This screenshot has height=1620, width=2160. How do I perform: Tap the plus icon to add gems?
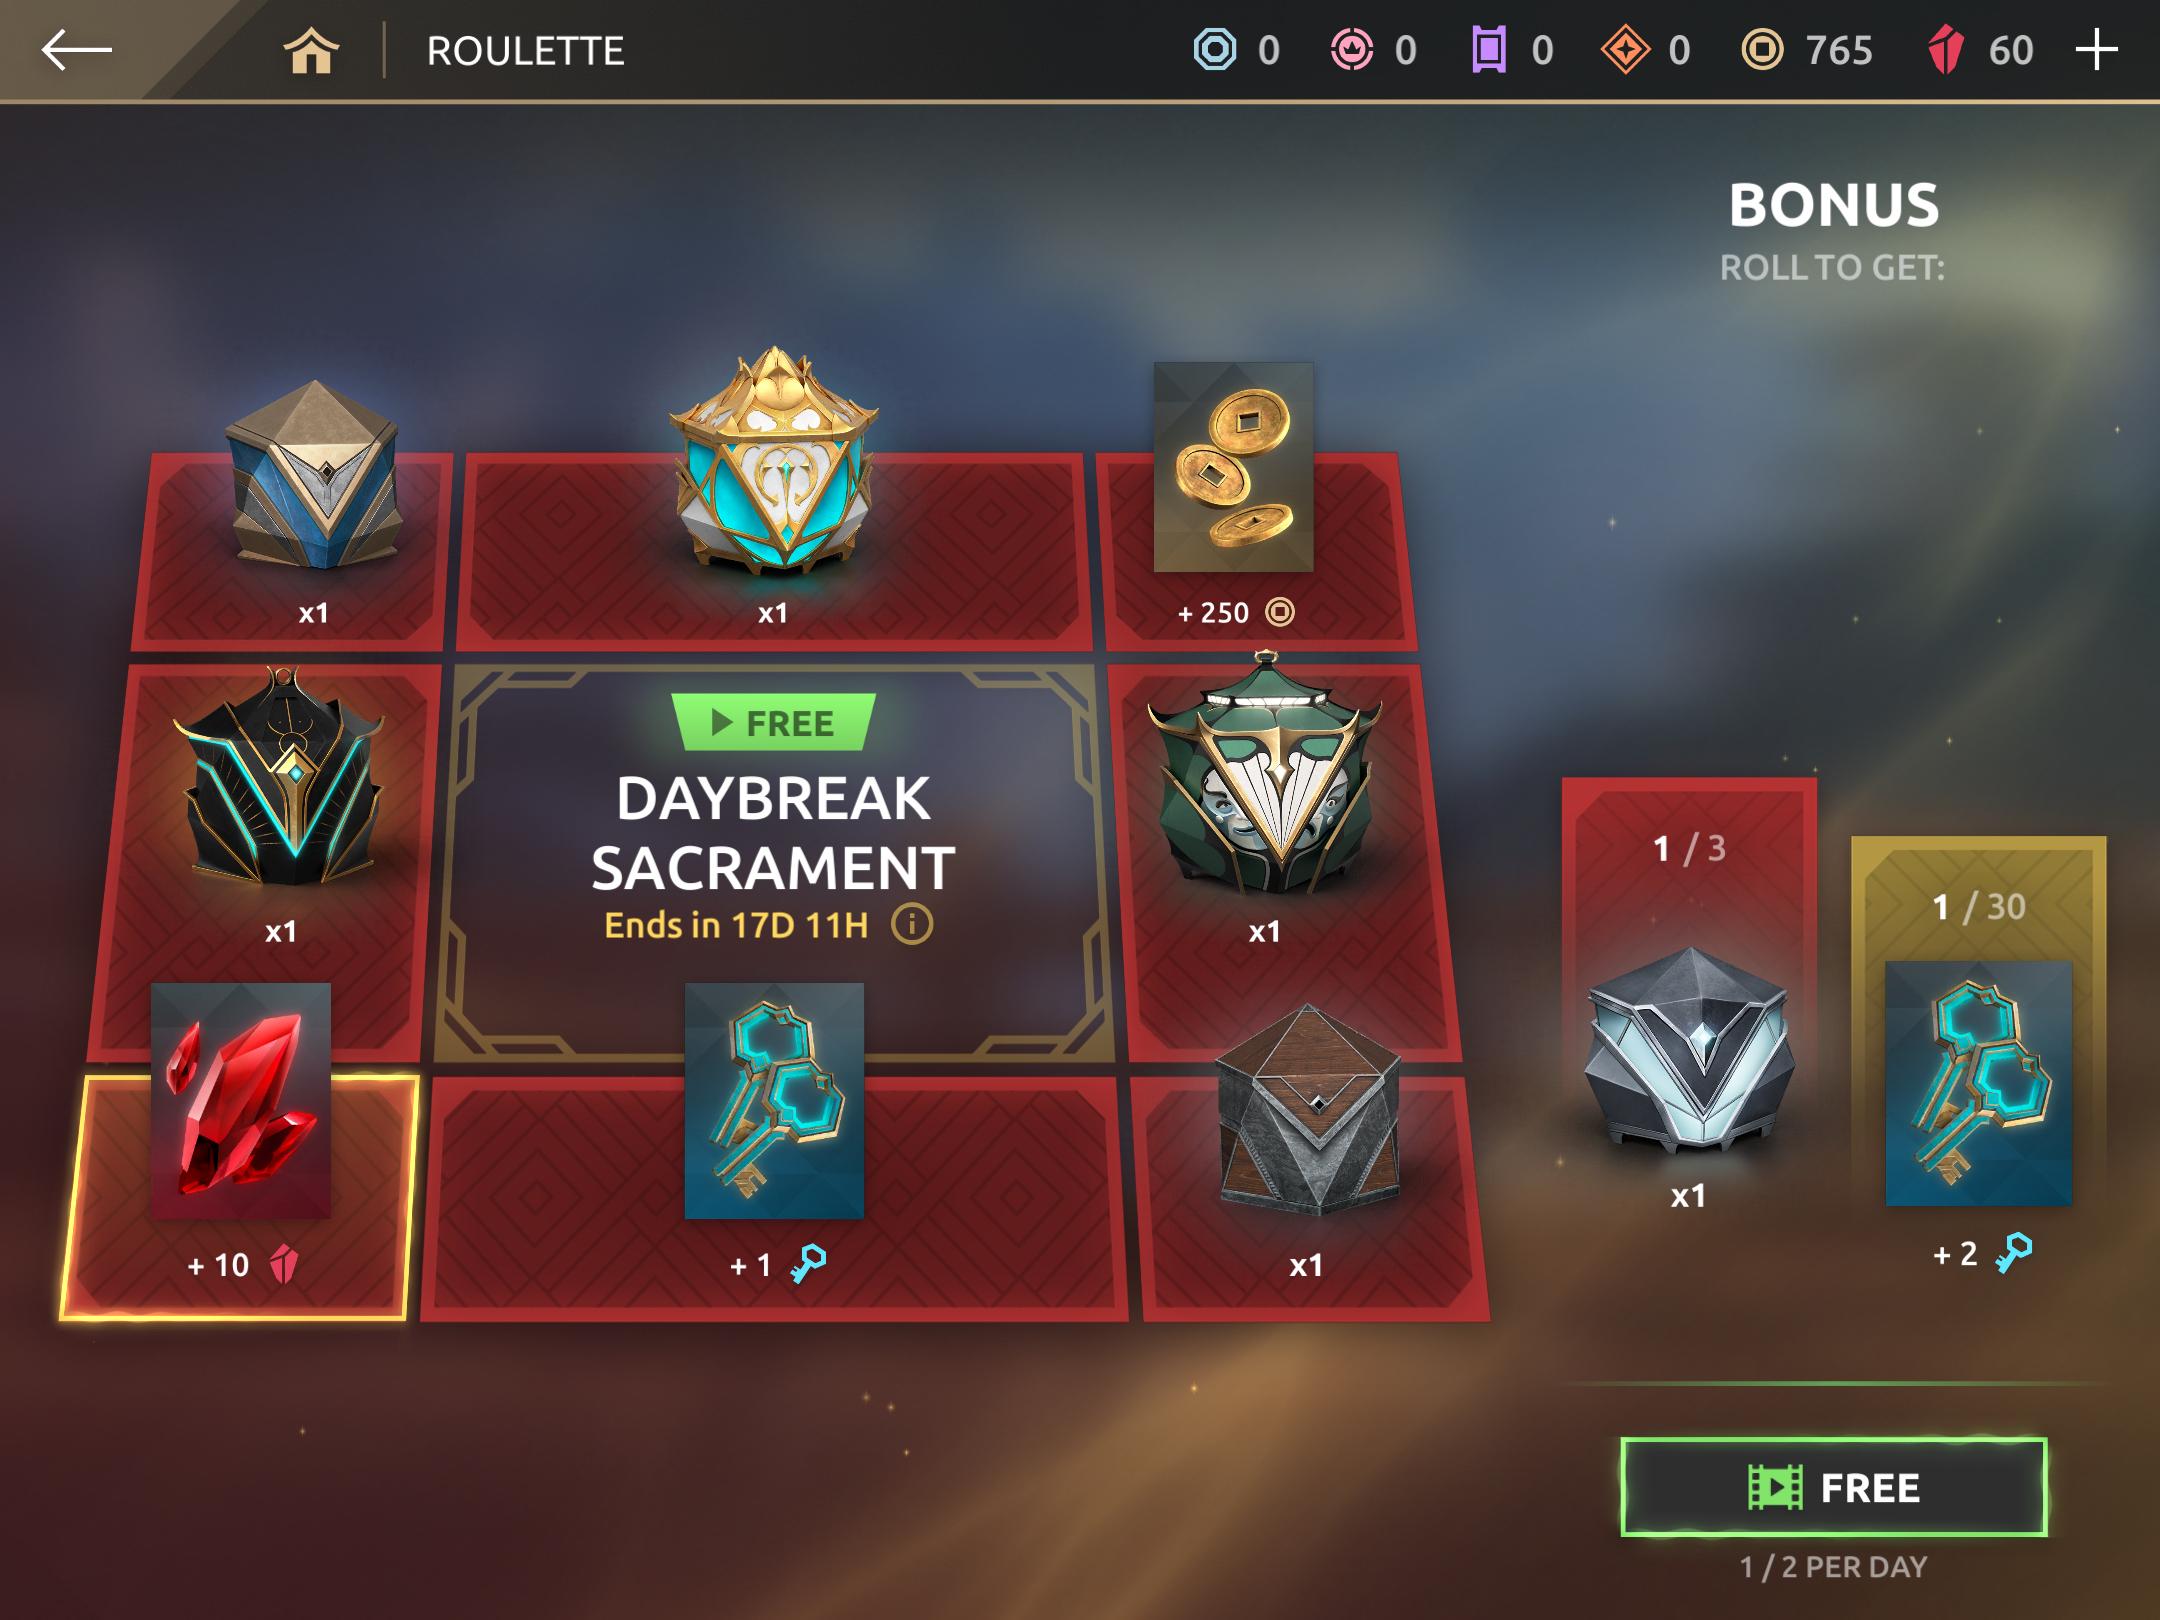(x=2096, y=50)
